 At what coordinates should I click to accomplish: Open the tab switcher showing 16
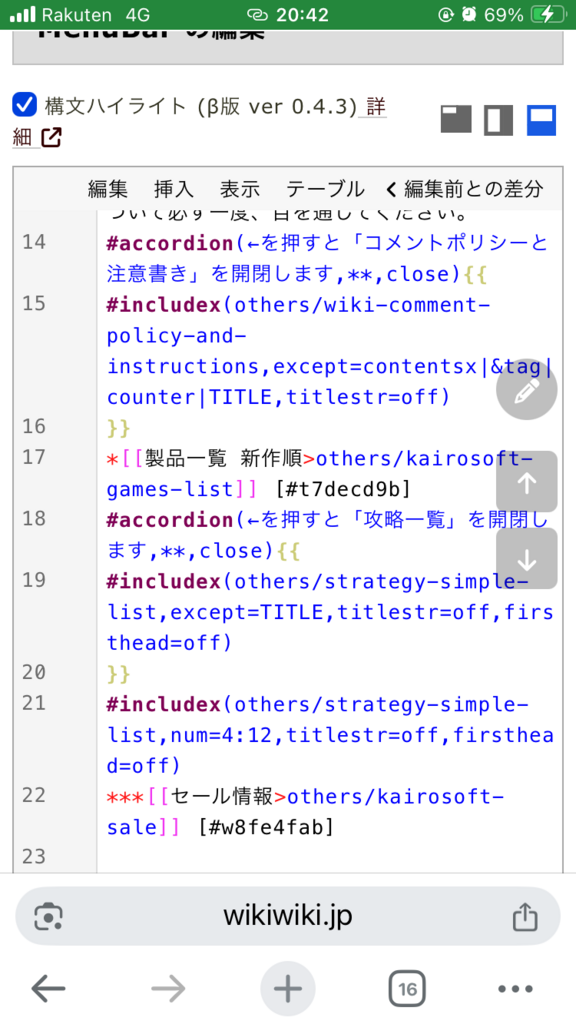[x=407, y=989]
